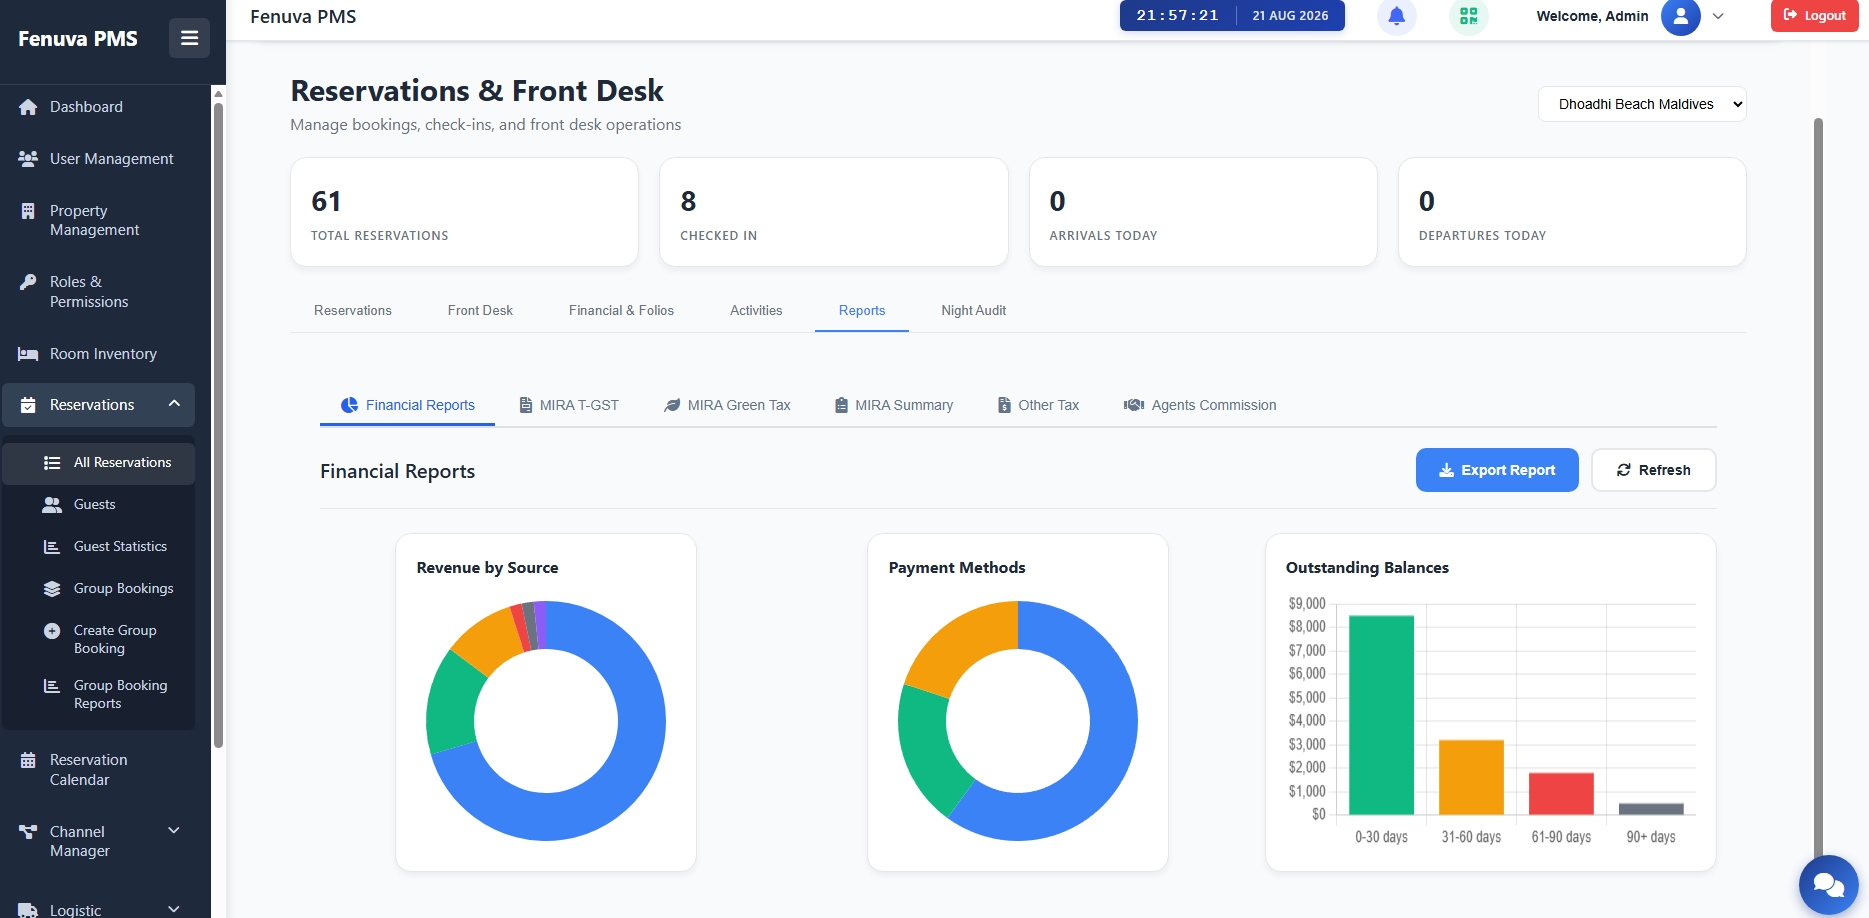This screenshot has width=1869, height=918.
Task: Click the Logout button
Action: pos(1814,16)
